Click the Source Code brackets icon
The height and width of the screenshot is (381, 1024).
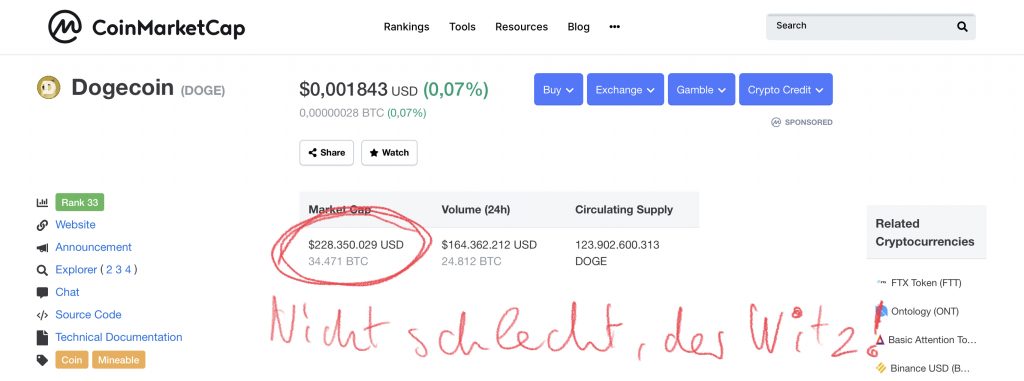(42, 315)
